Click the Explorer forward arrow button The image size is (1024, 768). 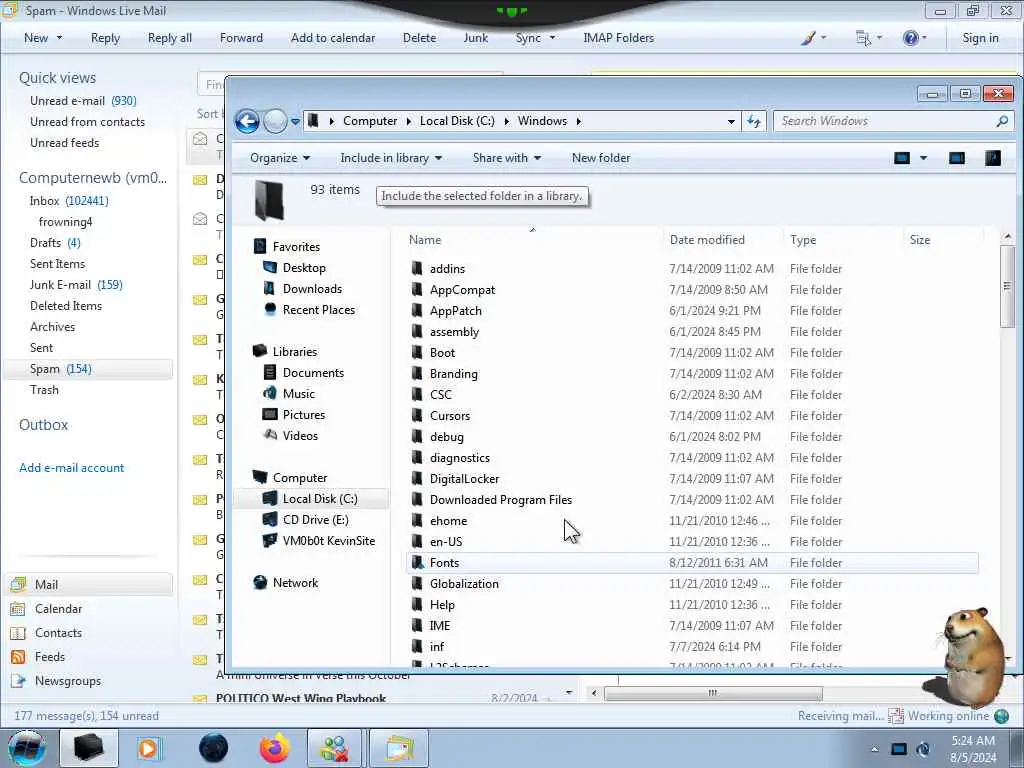click(x=276, y=121)
